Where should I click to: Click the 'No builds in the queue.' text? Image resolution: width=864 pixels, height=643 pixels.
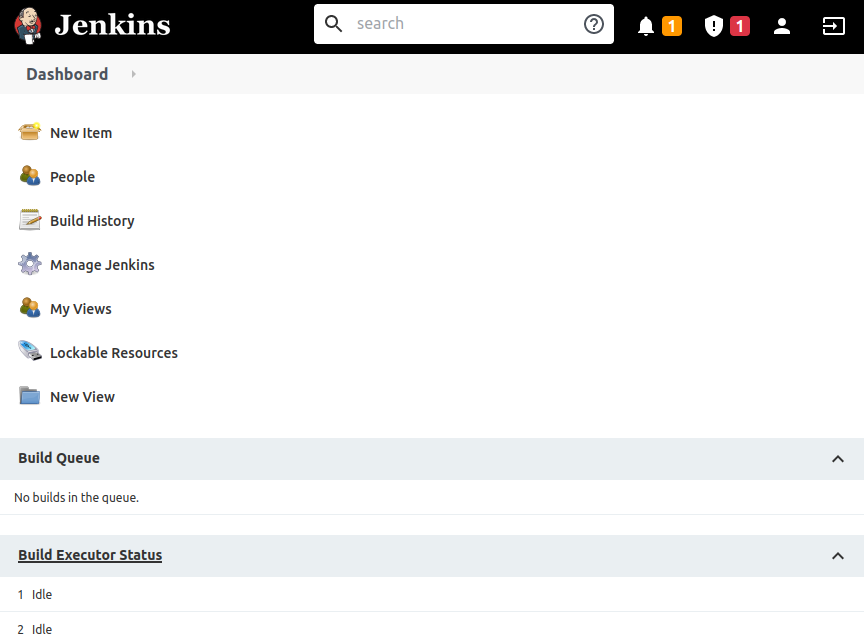coord(76,498)
